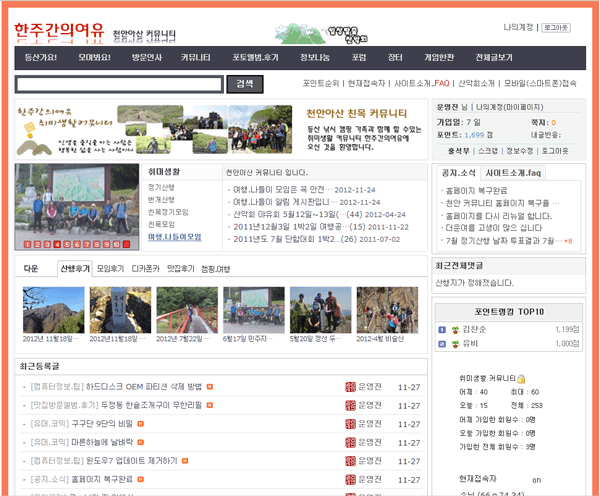Open 등산가요! in the navigation bar
600x496 pixels.
click(40, 58)
